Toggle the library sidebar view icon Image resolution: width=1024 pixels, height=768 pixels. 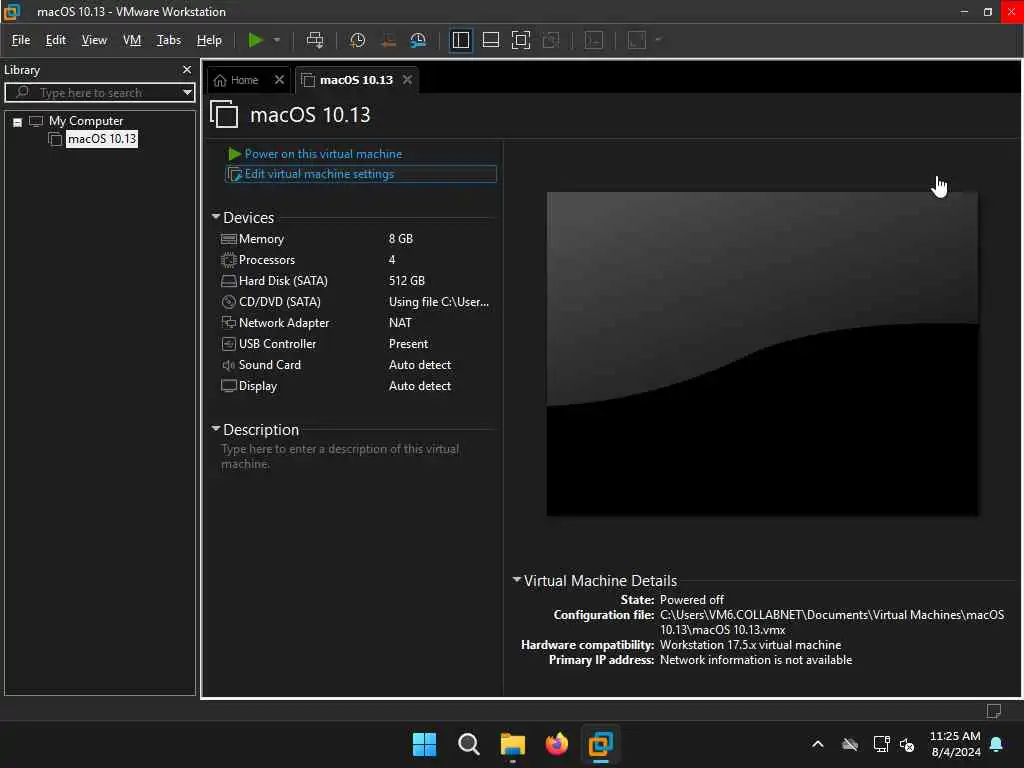pyautogui.click(x=460, y=40)
